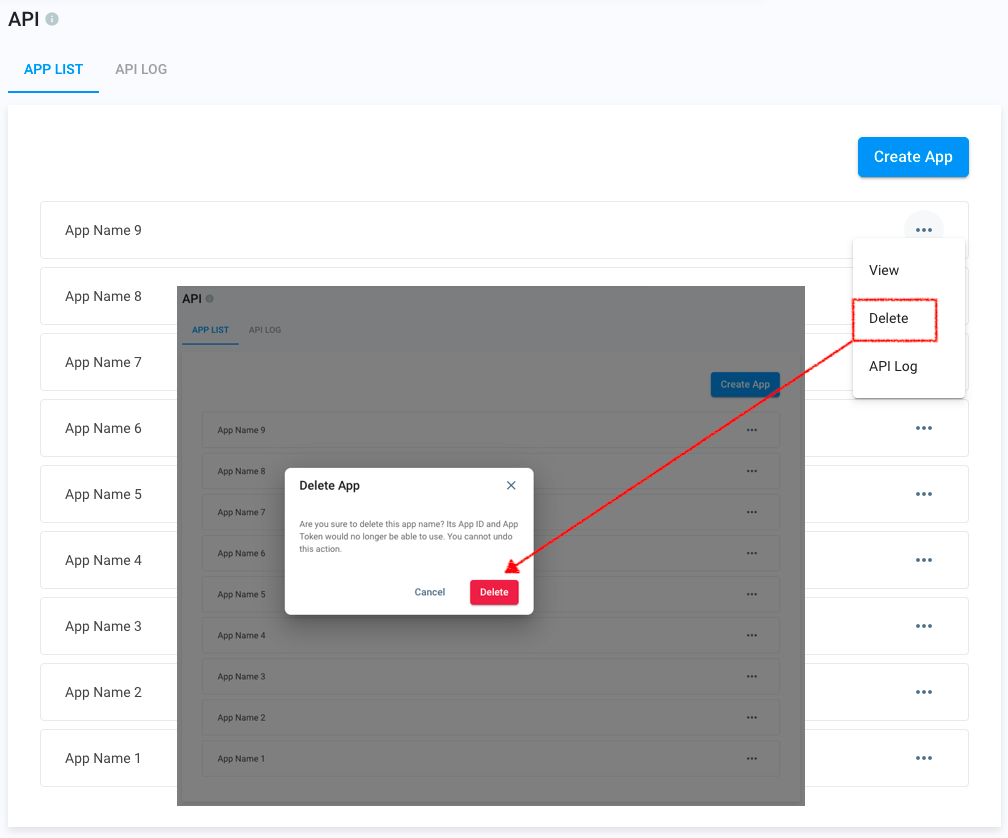This screenshot has height=838, width=1008.
Task: Click the small App Name 1 label in dimmed inset
Action: pos(241,759)
